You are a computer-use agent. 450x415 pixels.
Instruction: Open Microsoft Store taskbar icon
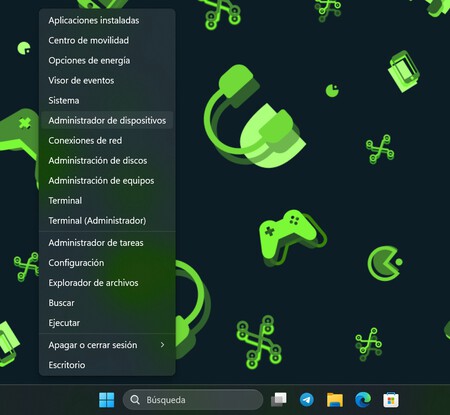coord(391,400)
